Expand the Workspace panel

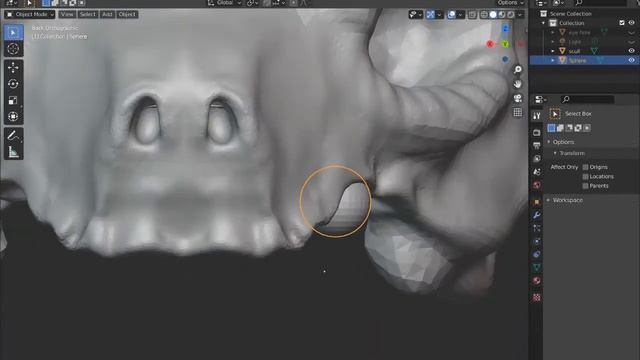(549, 200)
